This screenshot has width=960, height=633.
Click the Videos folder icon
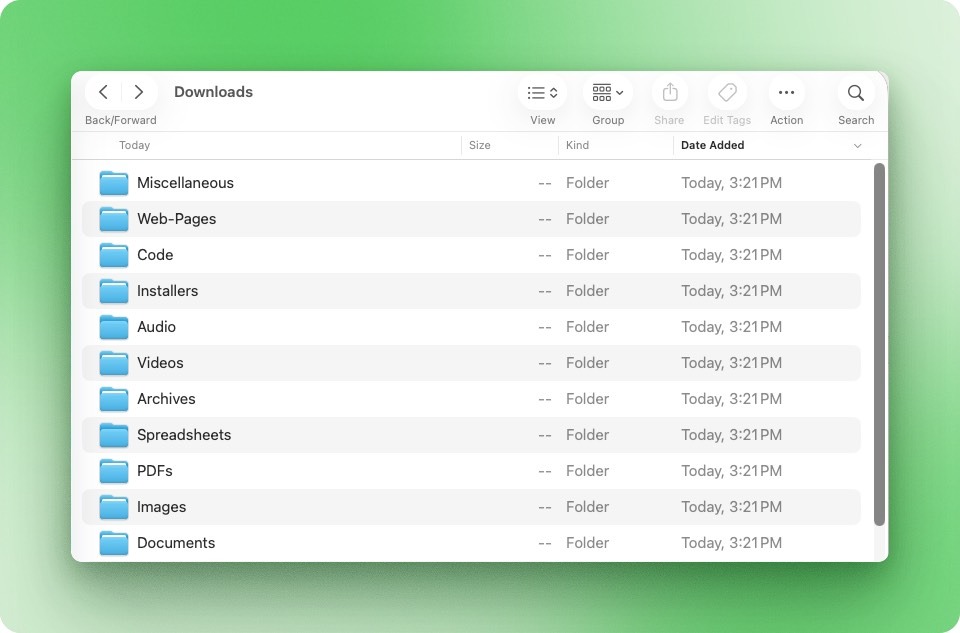[x=113, y=362]
